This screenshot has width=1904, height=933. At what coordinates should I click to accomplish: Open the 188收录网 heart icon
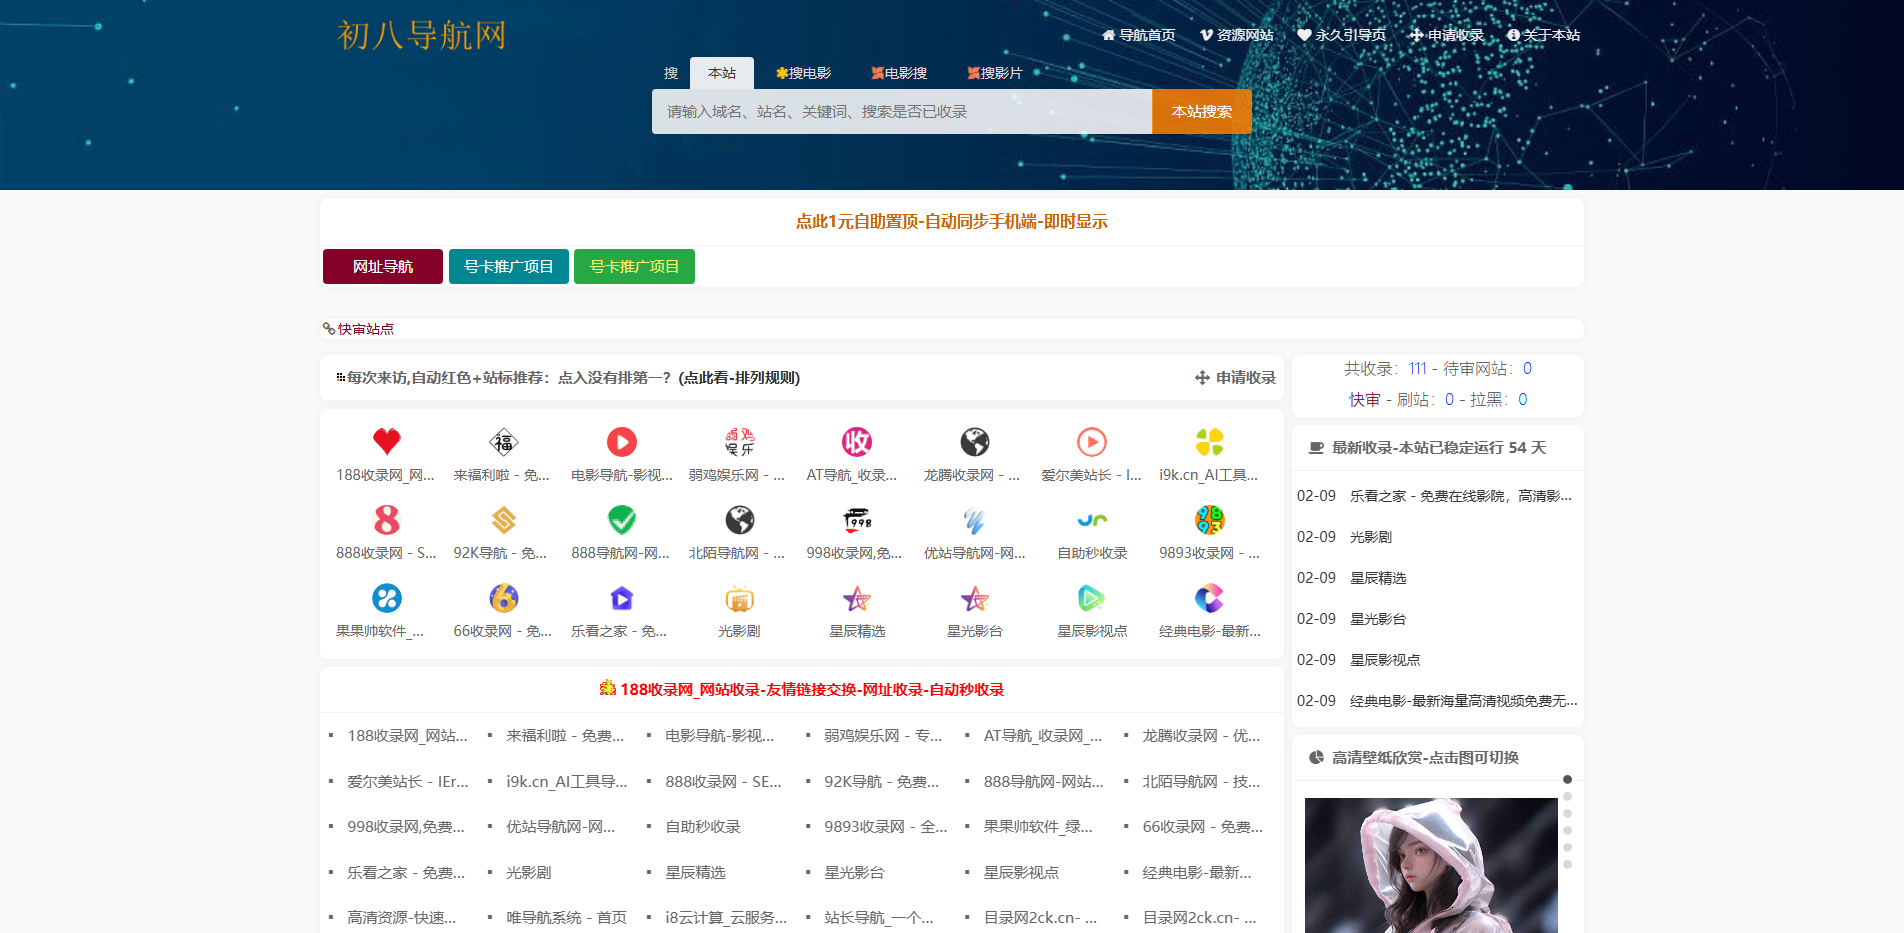point(386,440)
